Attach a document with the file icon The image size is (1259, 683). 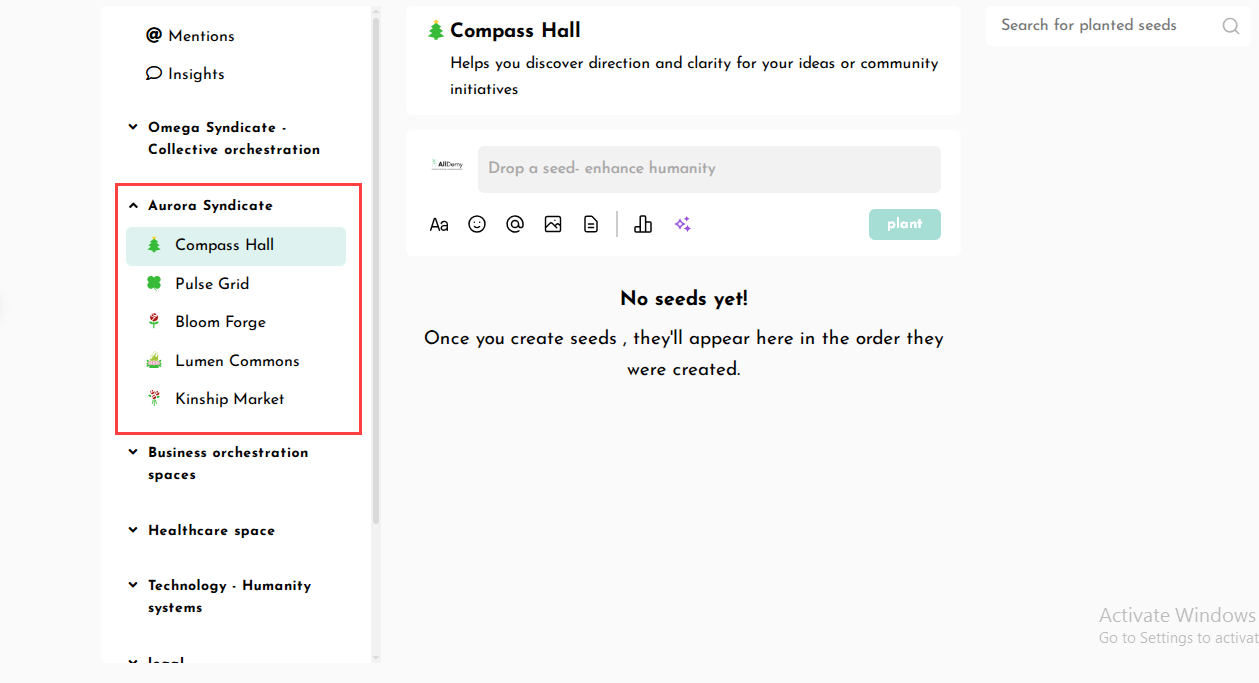(x=591, y=225)
